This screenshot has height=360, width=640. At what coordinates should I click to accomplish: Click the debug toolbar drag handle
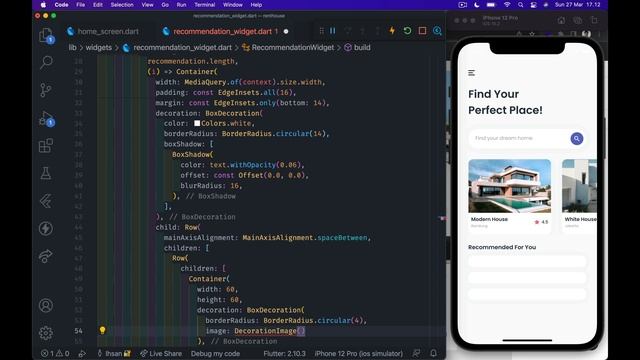[x=322, y=31]
